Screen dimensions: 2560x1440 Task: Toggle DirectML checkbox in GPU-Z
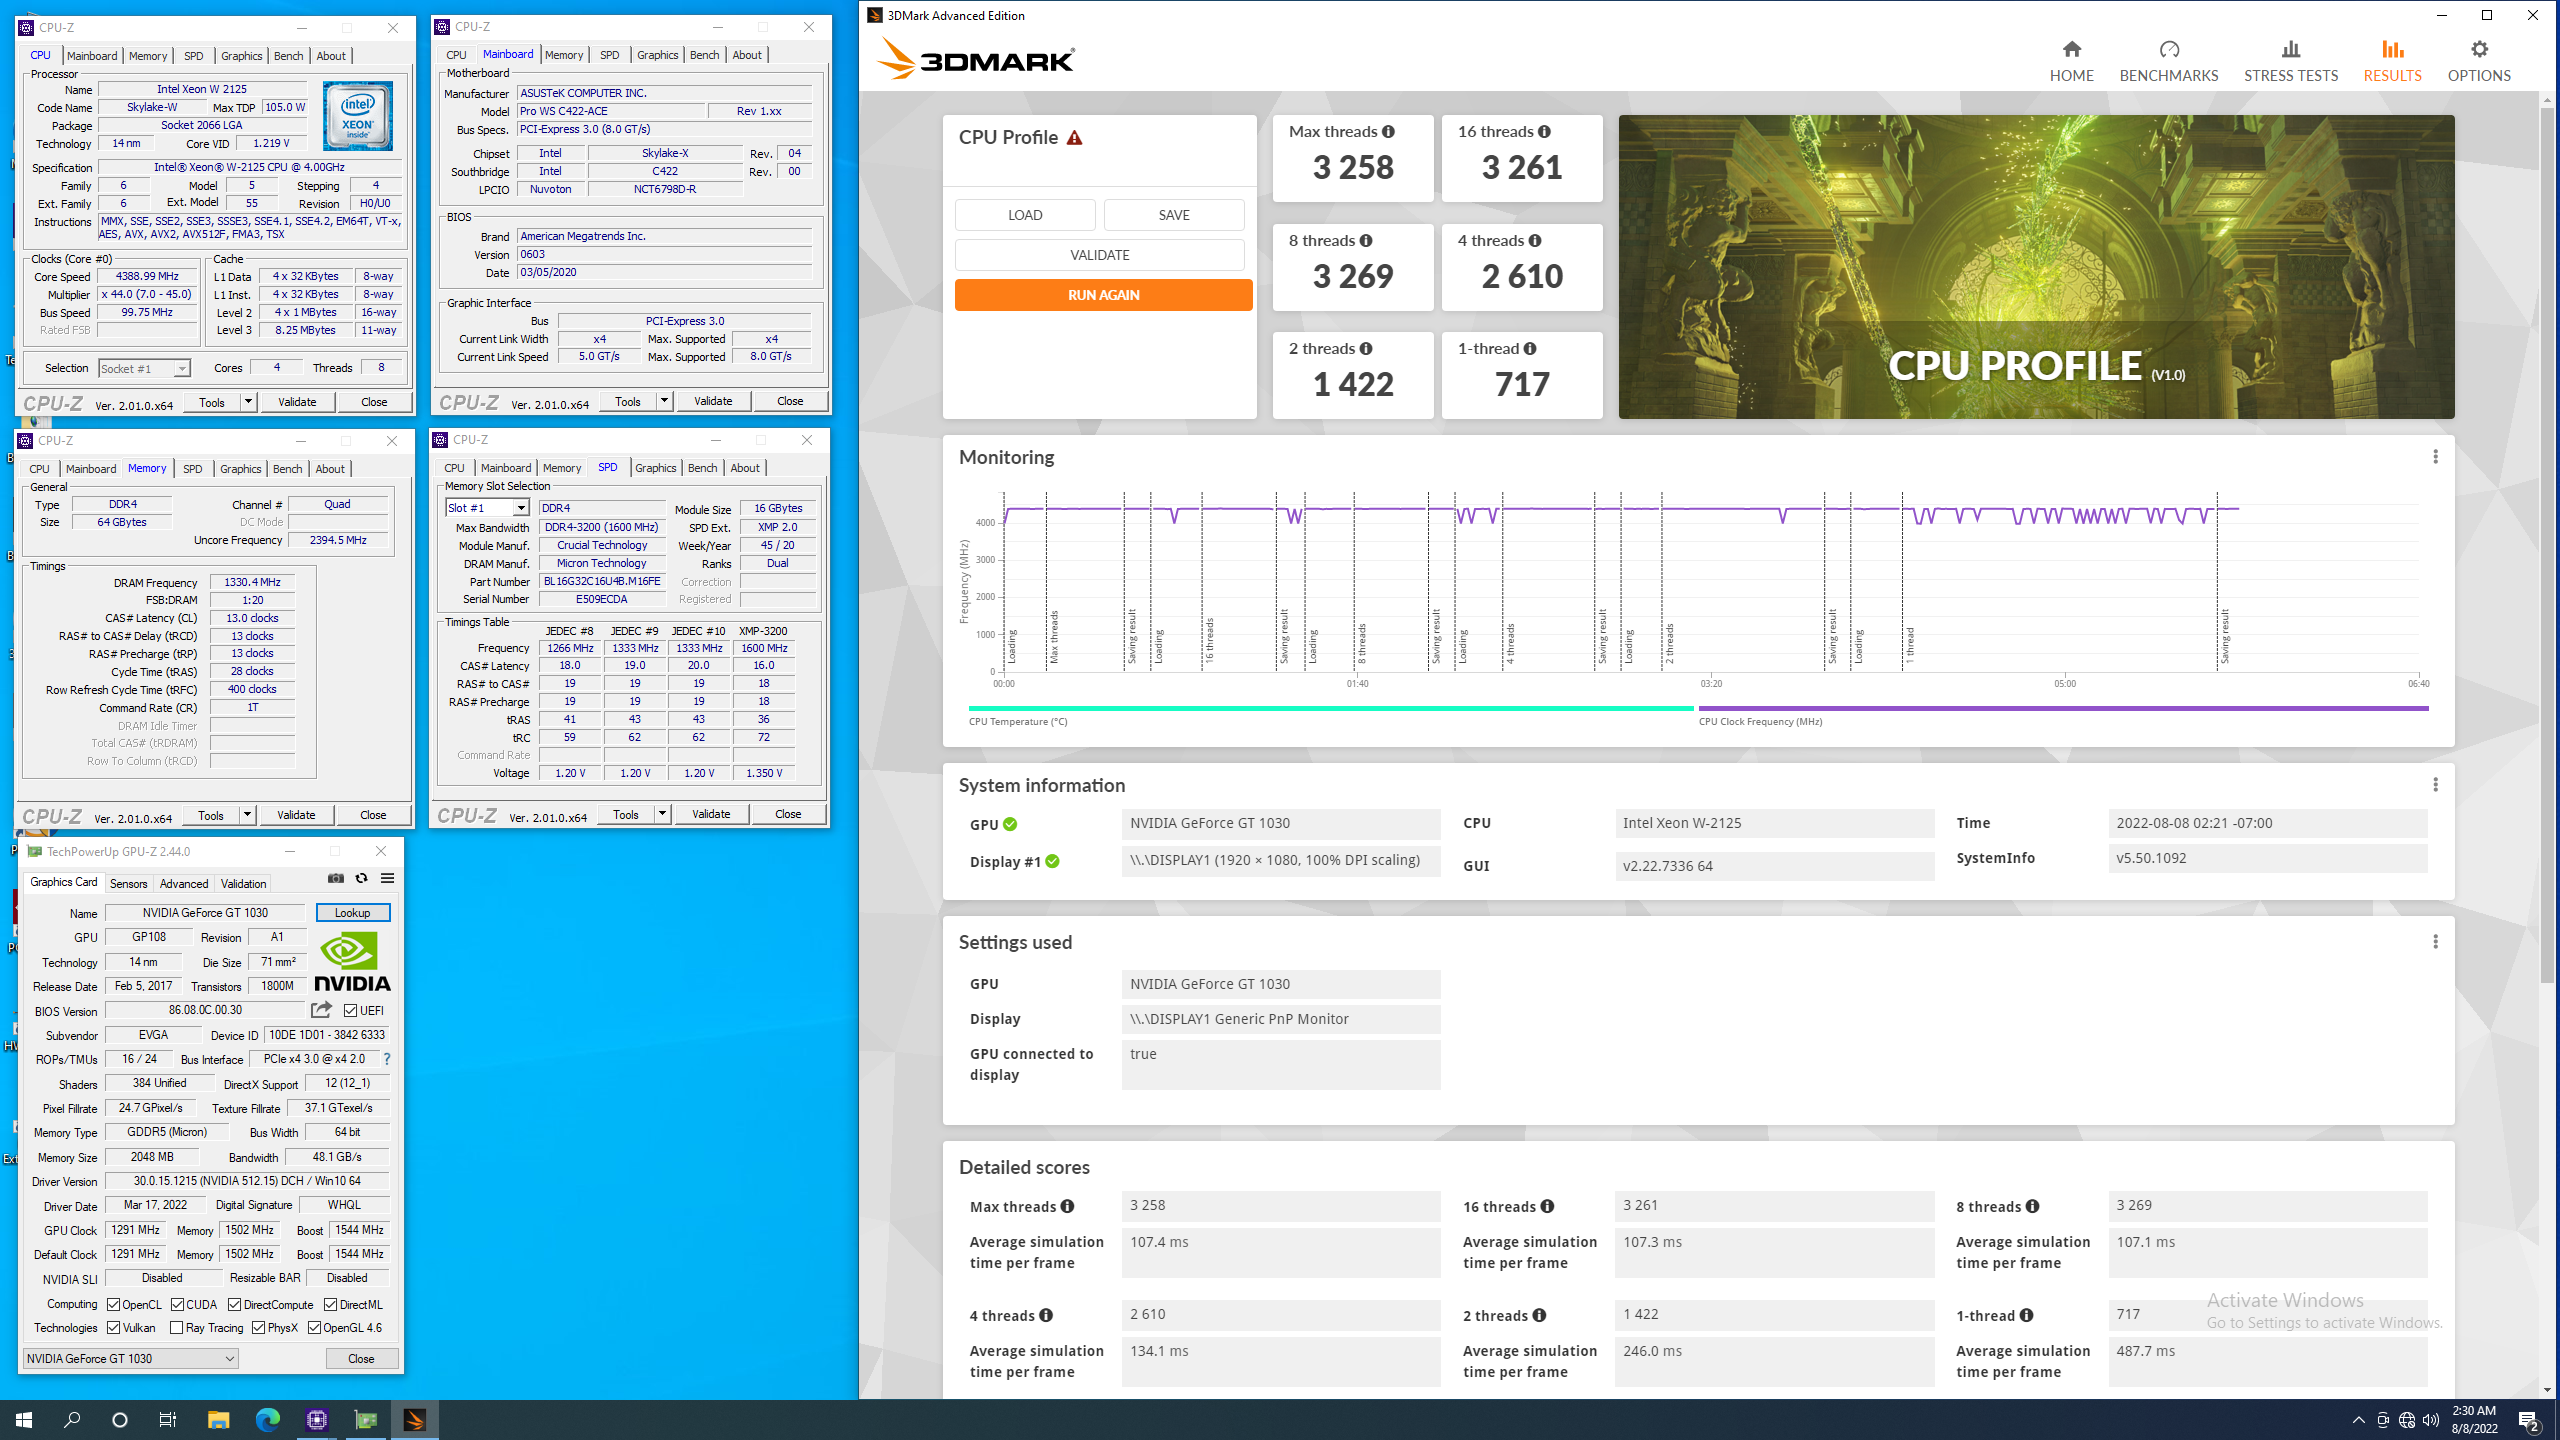point(330,1305)
